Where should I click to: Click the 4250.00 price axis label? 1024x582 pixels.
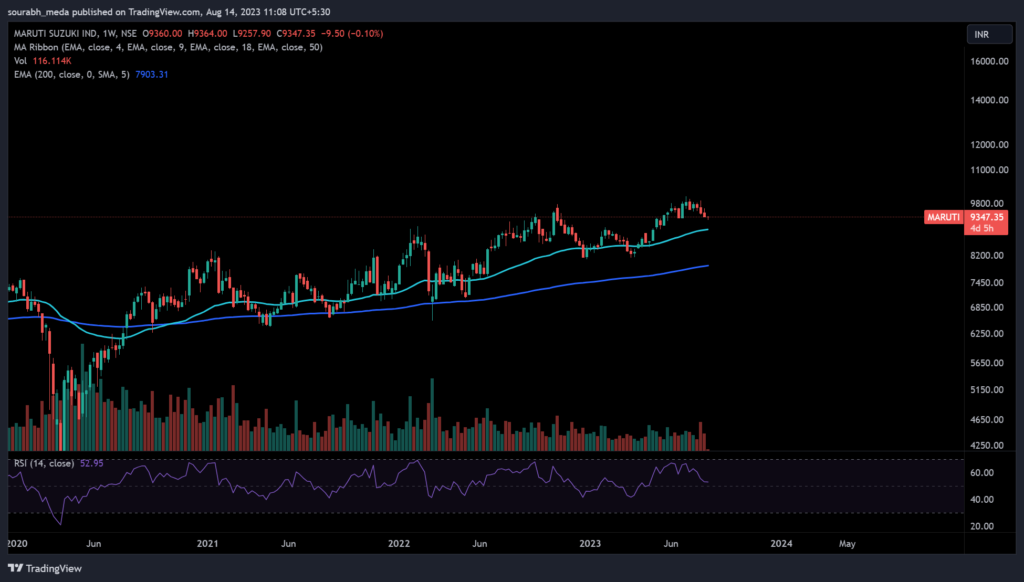(x=987, y=445)
